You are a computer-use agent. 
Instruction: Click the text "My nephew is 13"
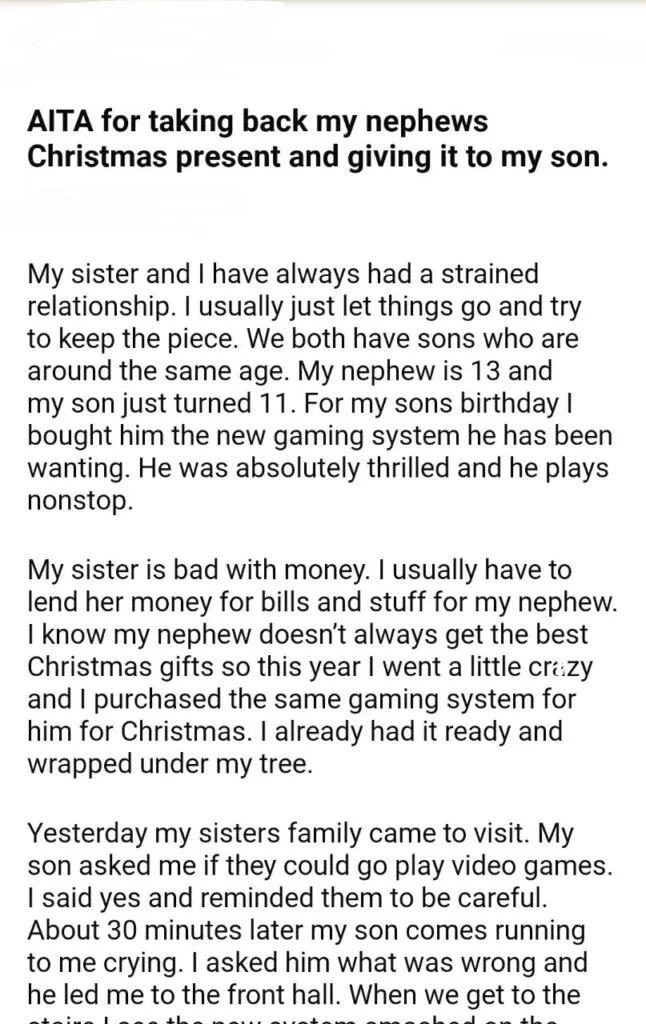pyautogui.click(x=400, y=371)
